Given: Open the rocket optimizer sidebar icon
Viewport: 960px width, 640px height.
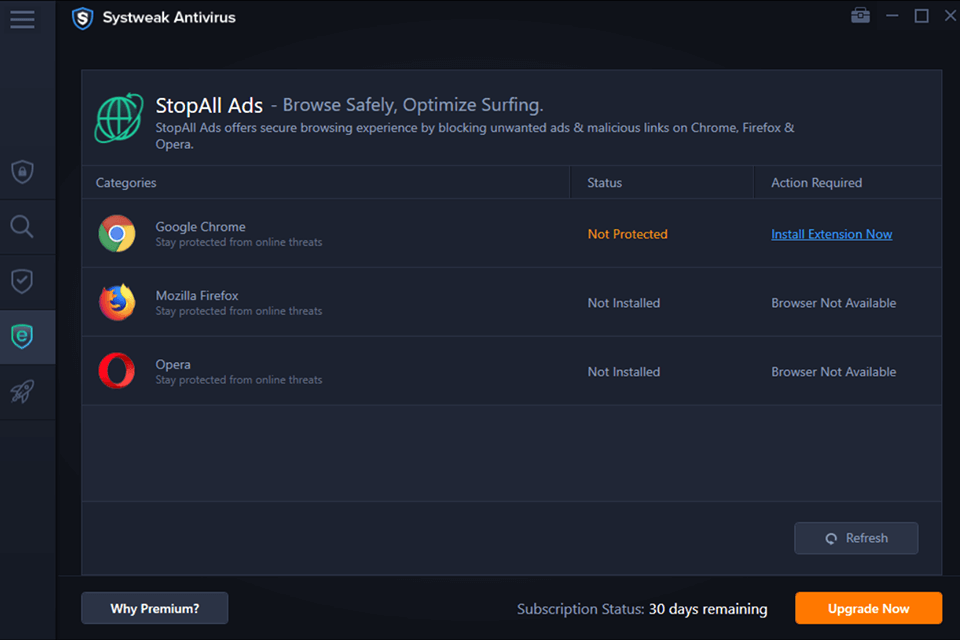Looking at the screenshot, I should click(22, 391).
